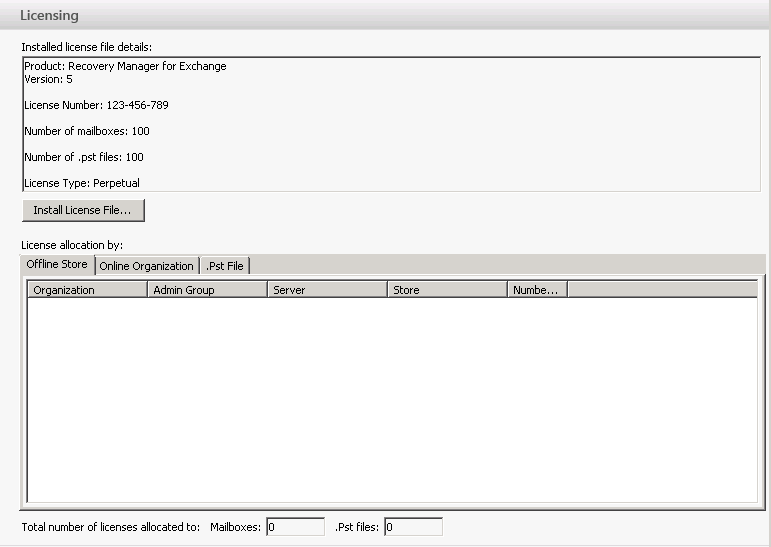Switch to the Offline Store tab
This screenshot has height=547, width=771.
(57, 264)
